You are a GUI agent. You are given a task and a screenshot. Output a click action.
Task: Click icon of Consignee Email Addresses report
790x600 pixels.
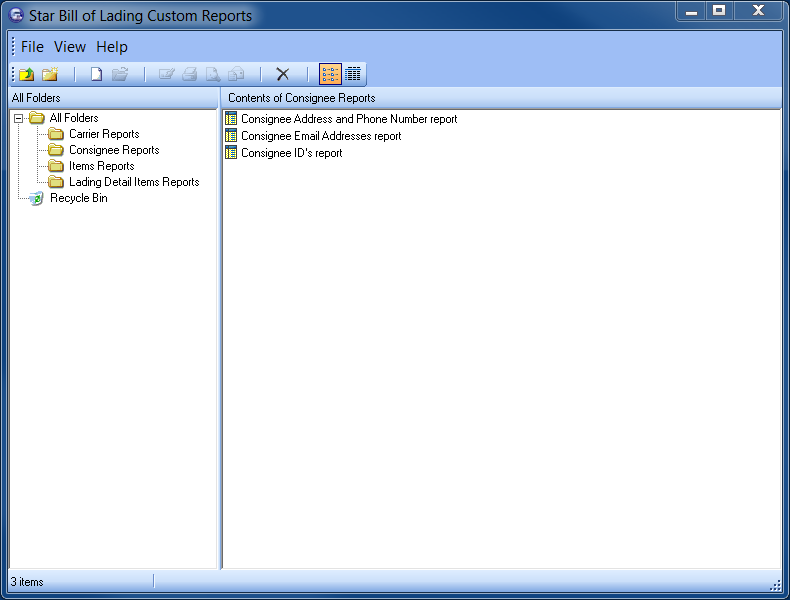(231, 136)
